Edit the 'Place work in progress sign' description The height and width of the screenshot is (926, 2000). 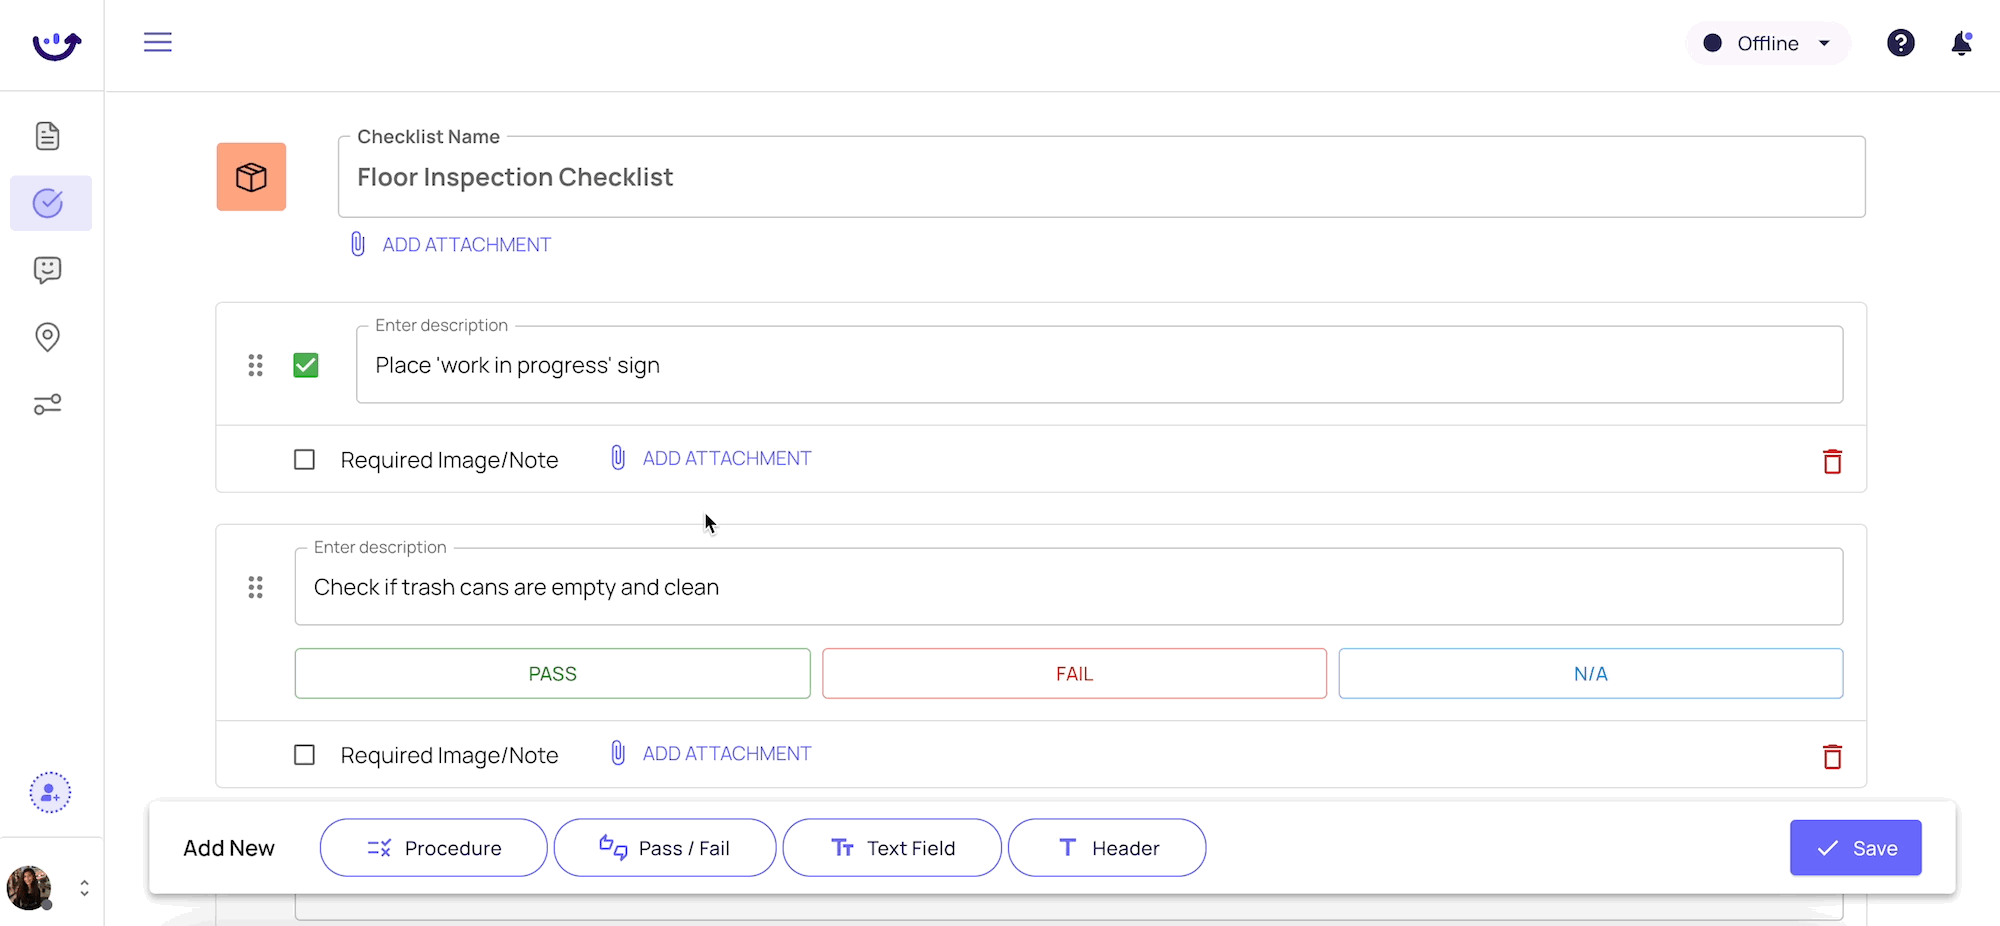pyautogui.click(x=1099, y=365)
